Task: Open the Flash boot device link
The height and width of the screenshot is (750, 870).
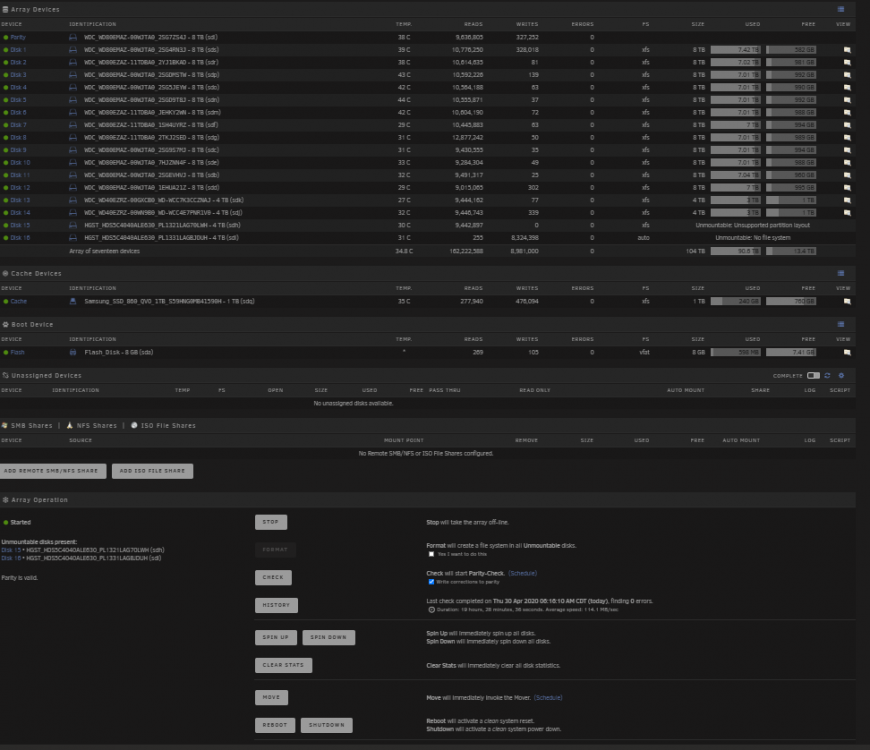Action: (x=17, y=352)
